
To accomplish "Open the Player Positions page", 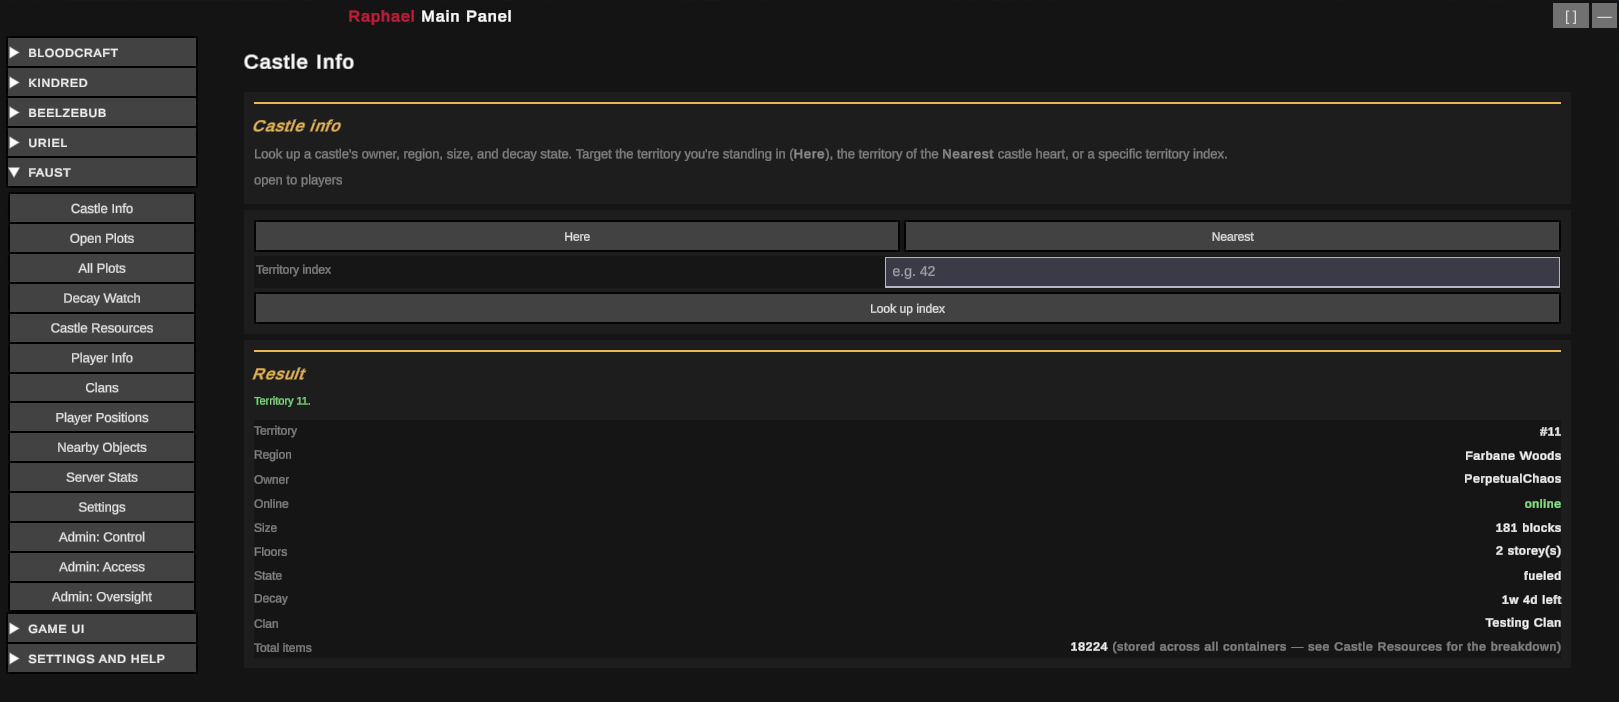I will tap(102, 417).
